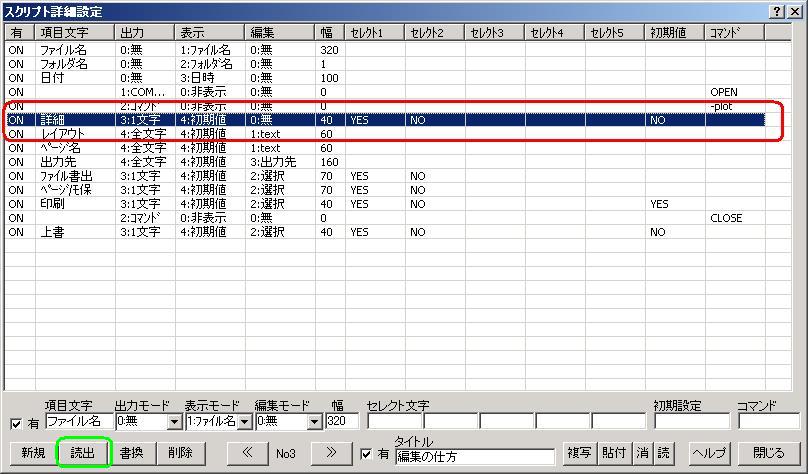Expand the 表示モード combo box

tap(243, 422)
